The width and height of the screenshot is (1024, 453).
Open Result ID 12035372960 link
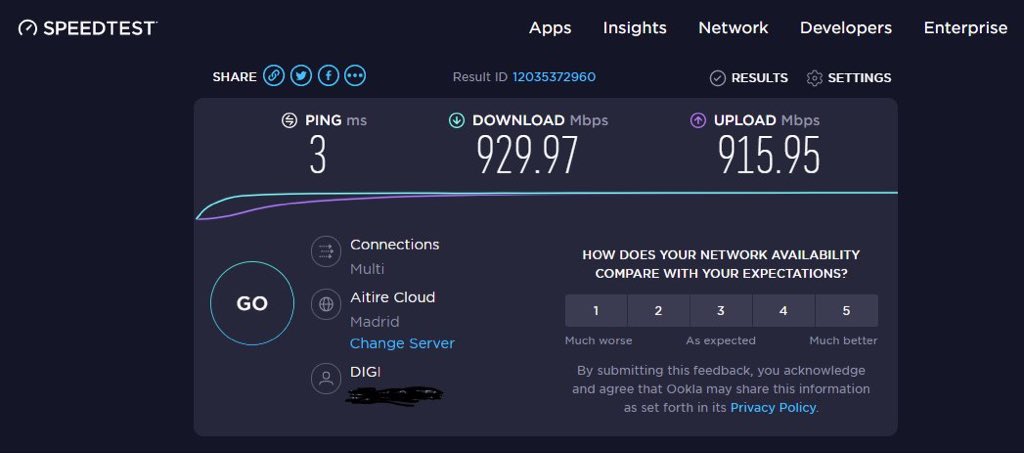coord(554,77)
